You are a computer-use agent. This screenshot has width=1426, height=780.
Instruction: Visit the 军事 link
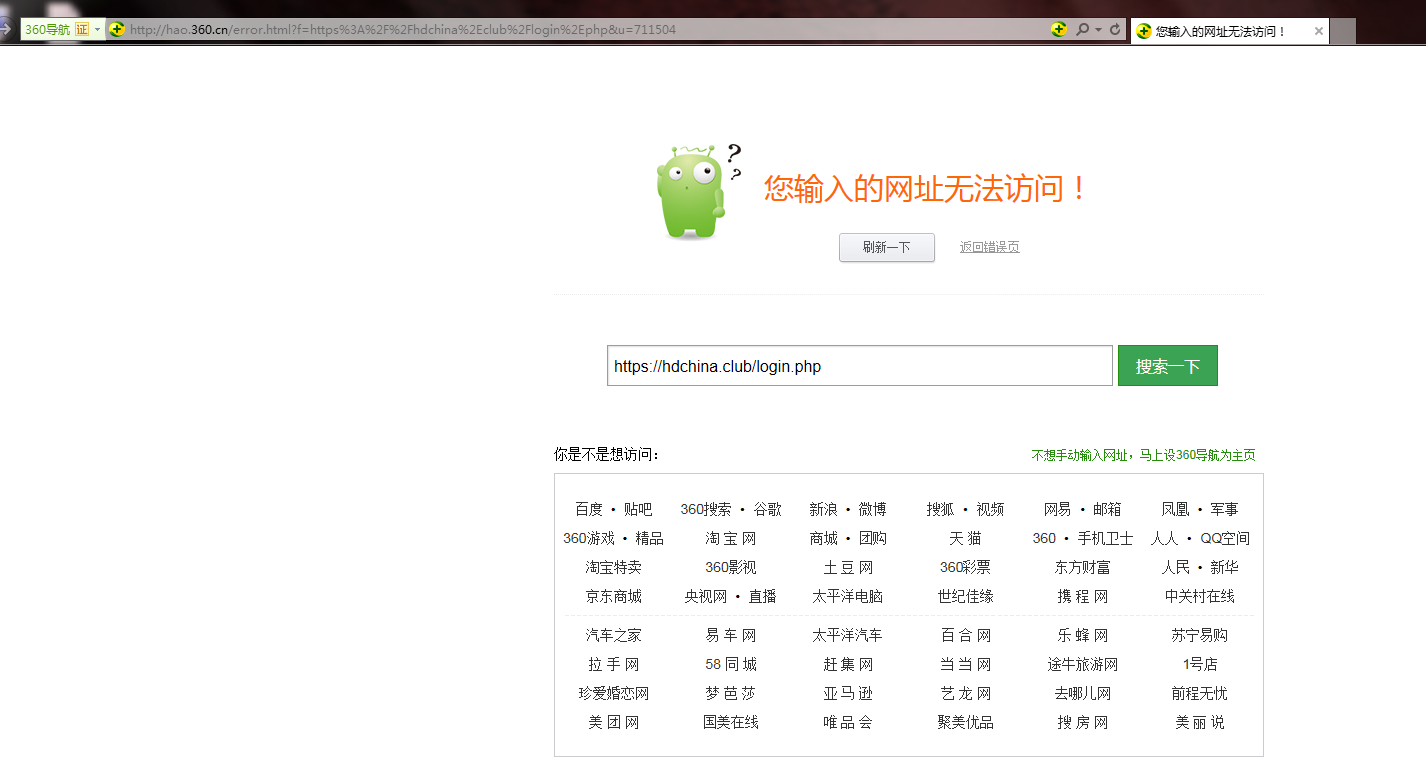pos(1224,509)
